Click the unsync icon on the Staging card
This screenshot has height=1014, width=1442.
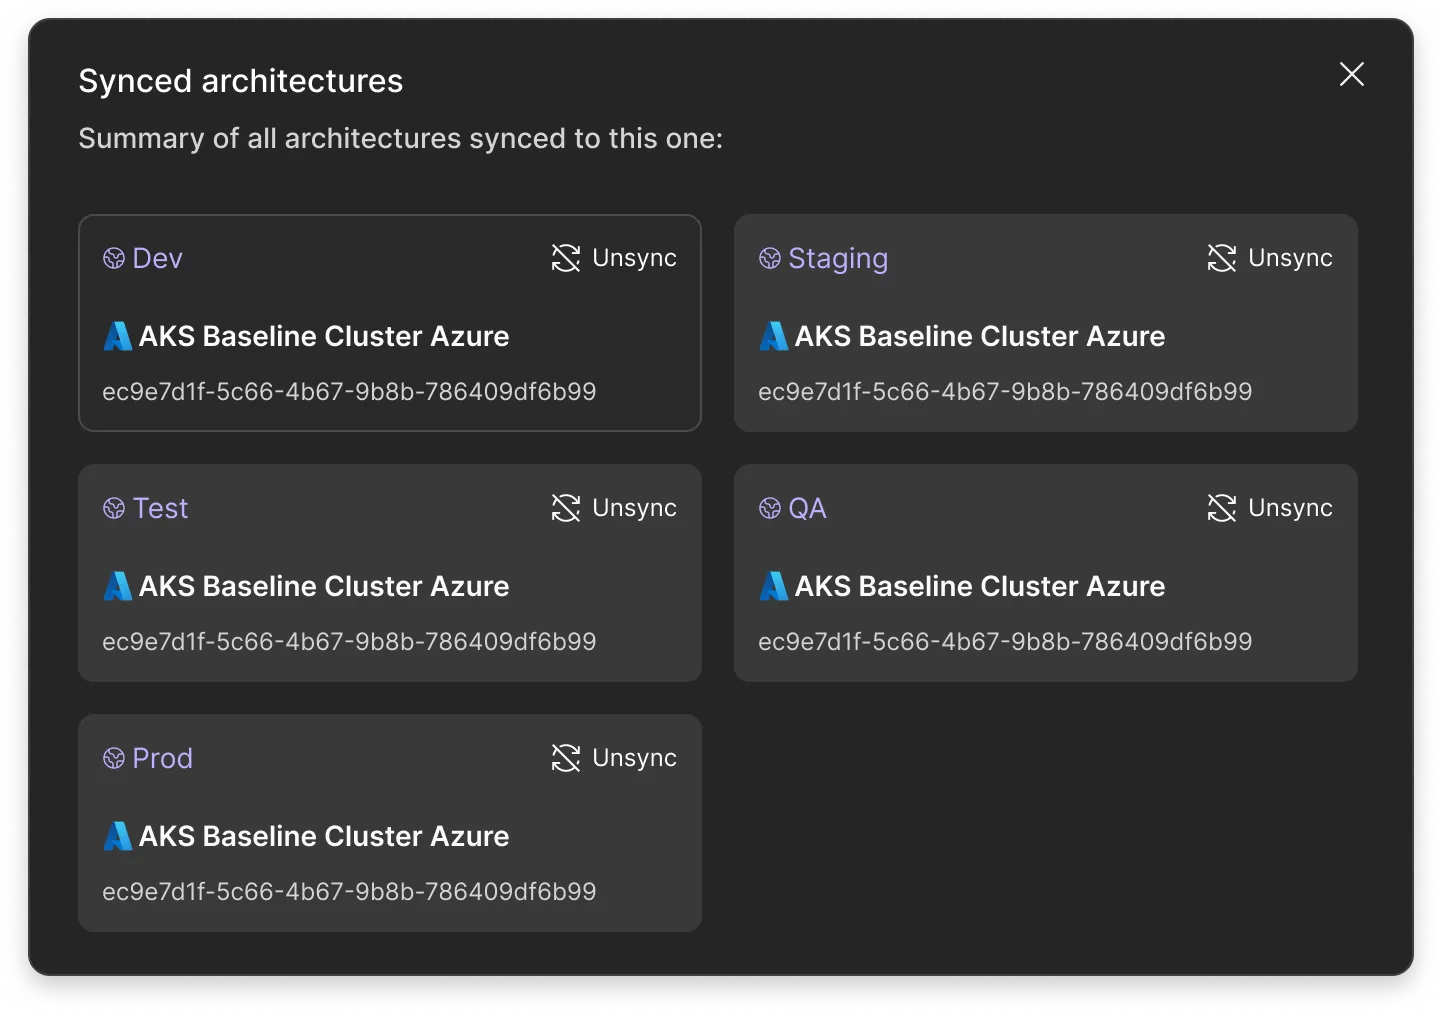point(1222,258)
